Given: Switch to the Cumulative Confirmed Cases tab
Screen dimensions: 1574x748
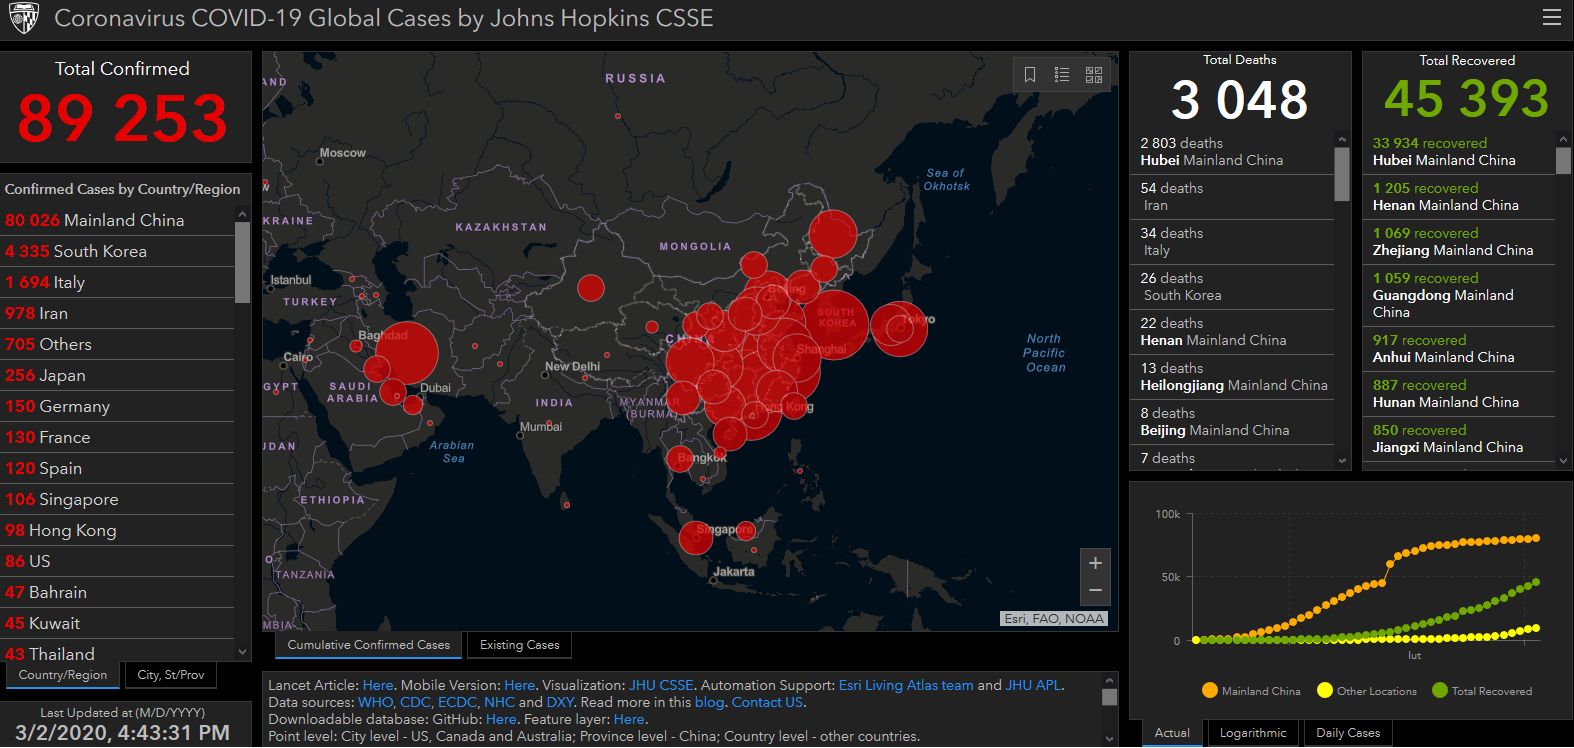Looking at the screenshot, I should coord(369,645).
